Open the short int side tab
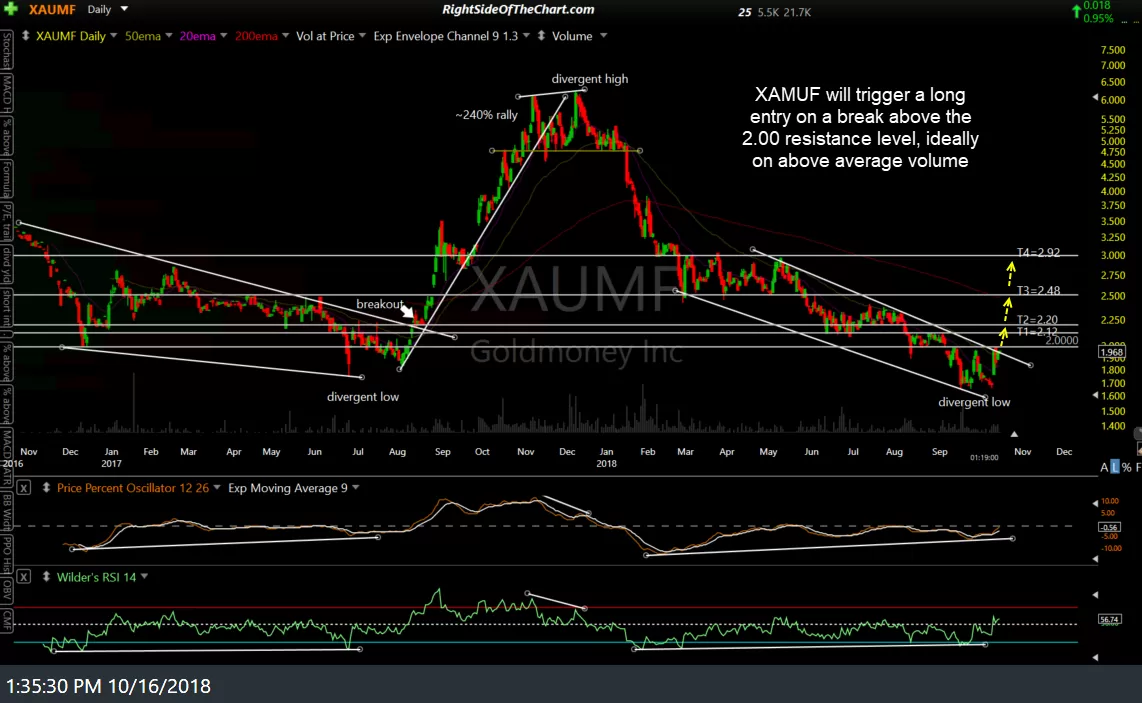The height and width of the screenshot is (703, 1142). tap(7, 307)
